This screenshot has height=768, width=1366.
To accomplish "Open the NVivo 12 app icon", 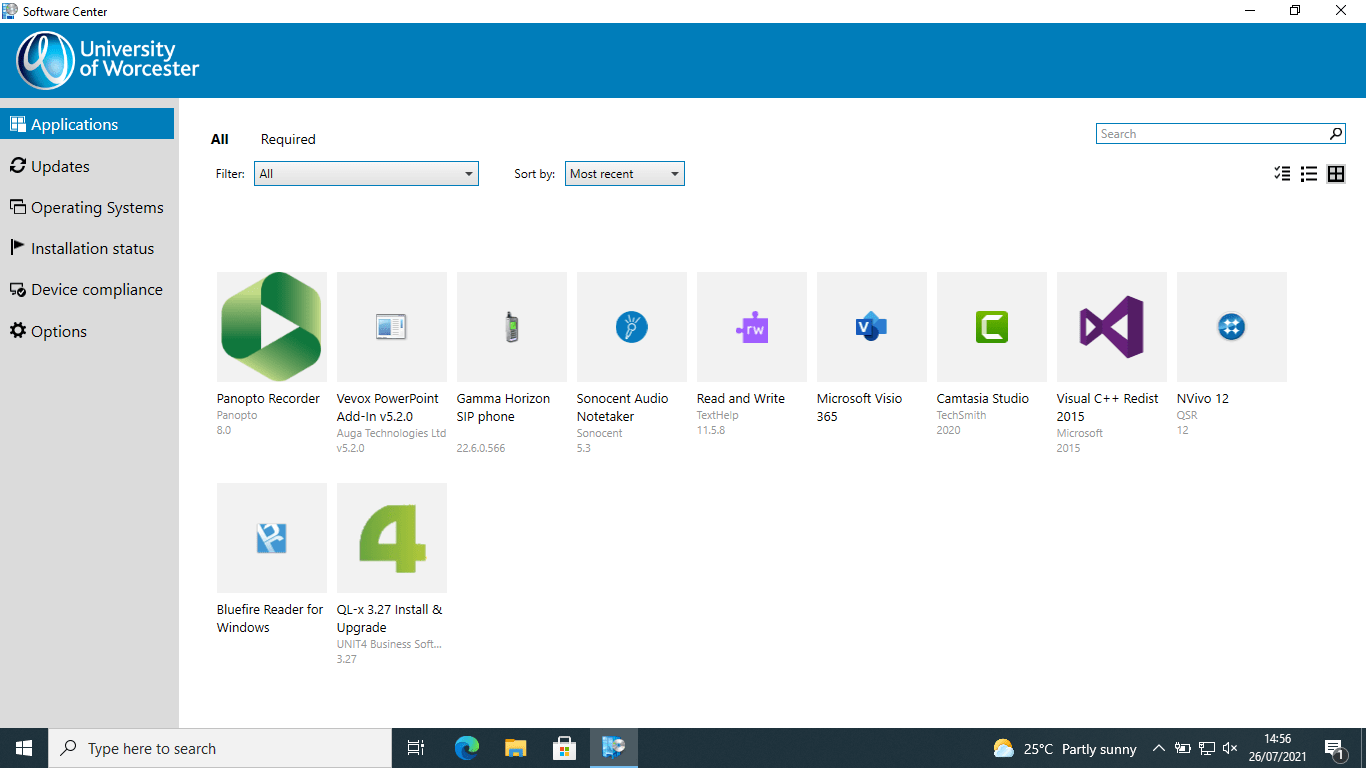I will coord(1232,327).
